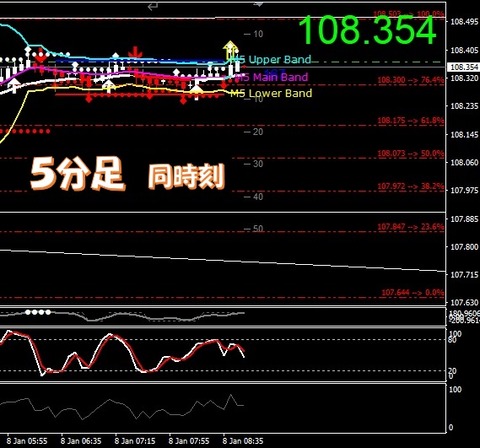Image resolution: width=480 pixels, height=448 pixels.
Task: Select Fibonacci level 107.972 --> 38.2%
Action: pos(411,186)
